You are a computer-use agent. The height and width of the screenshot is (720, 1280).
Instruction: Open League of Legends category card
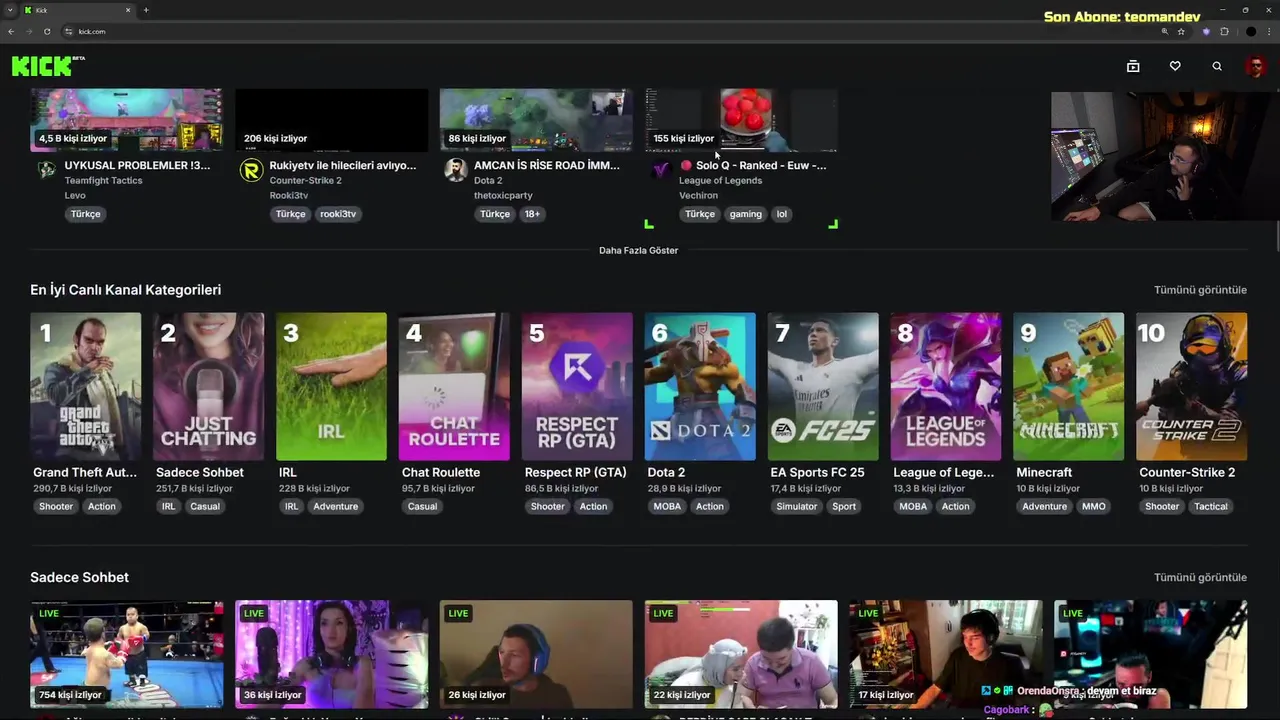coord(946,387)
